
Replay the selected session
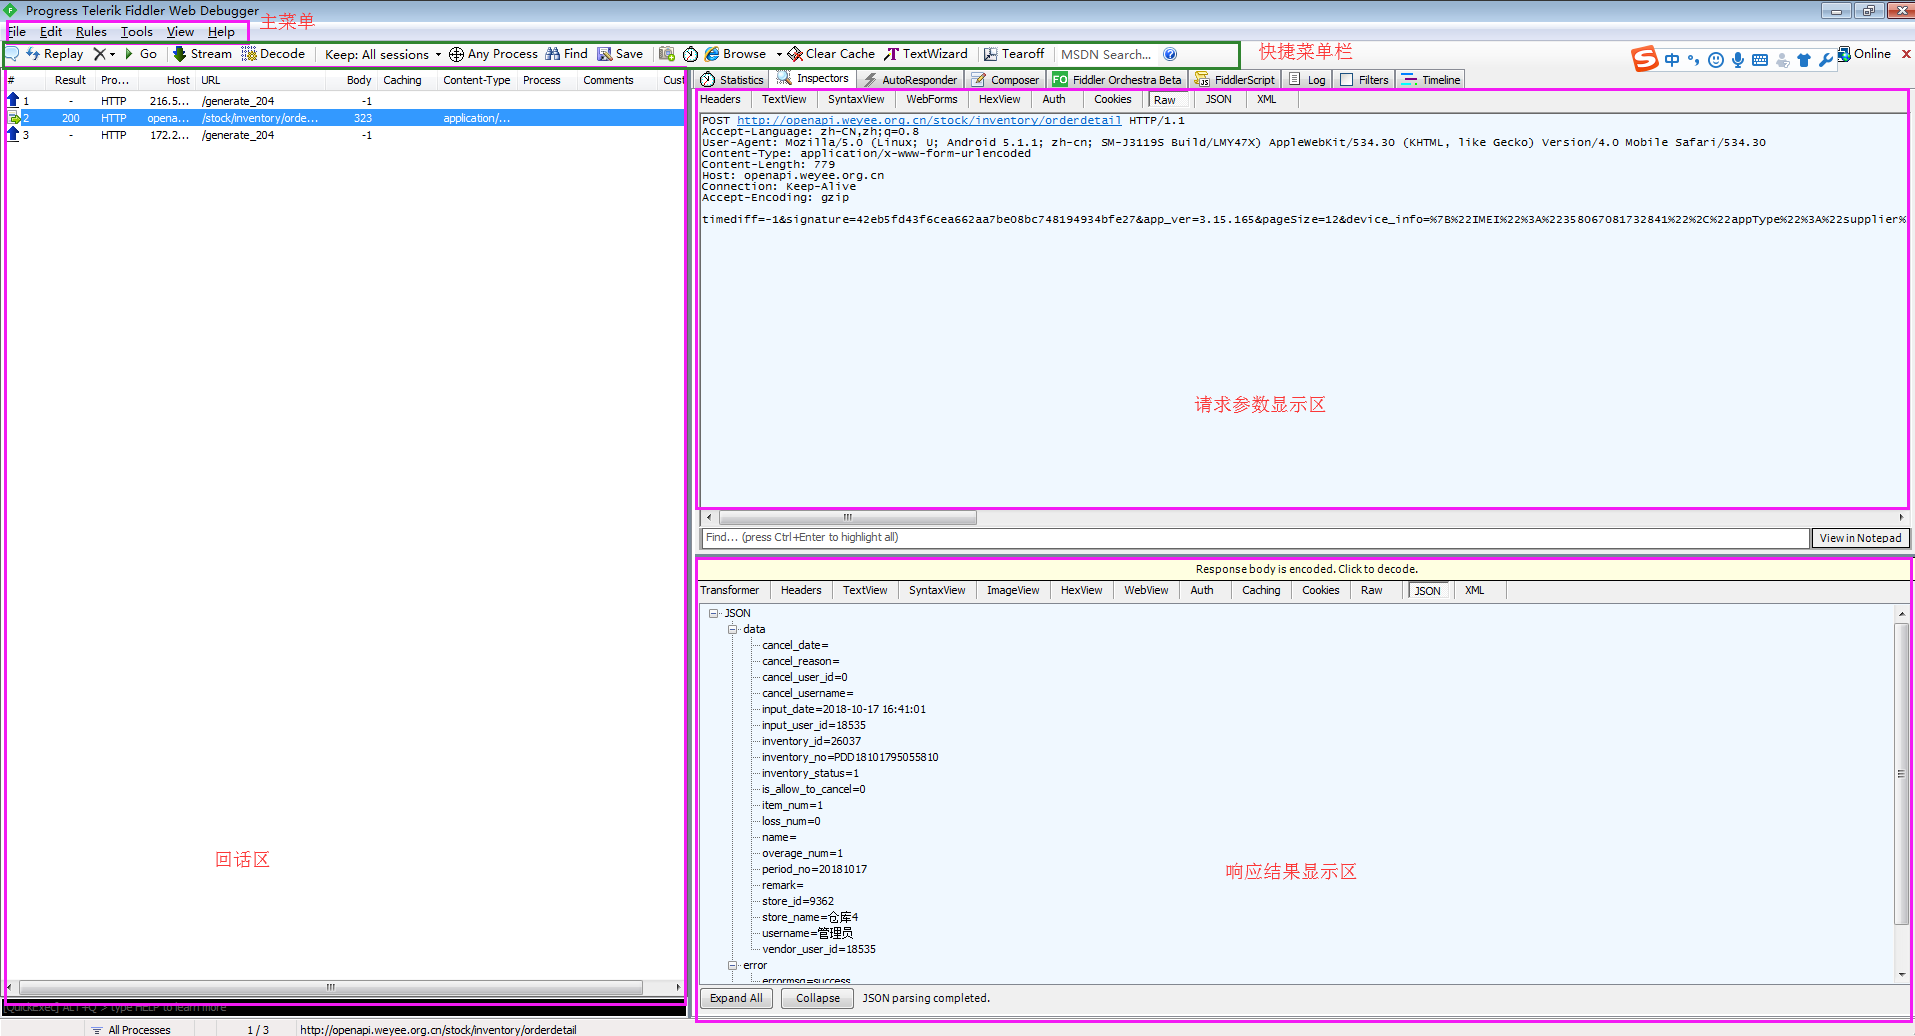(x=55, y=54)
